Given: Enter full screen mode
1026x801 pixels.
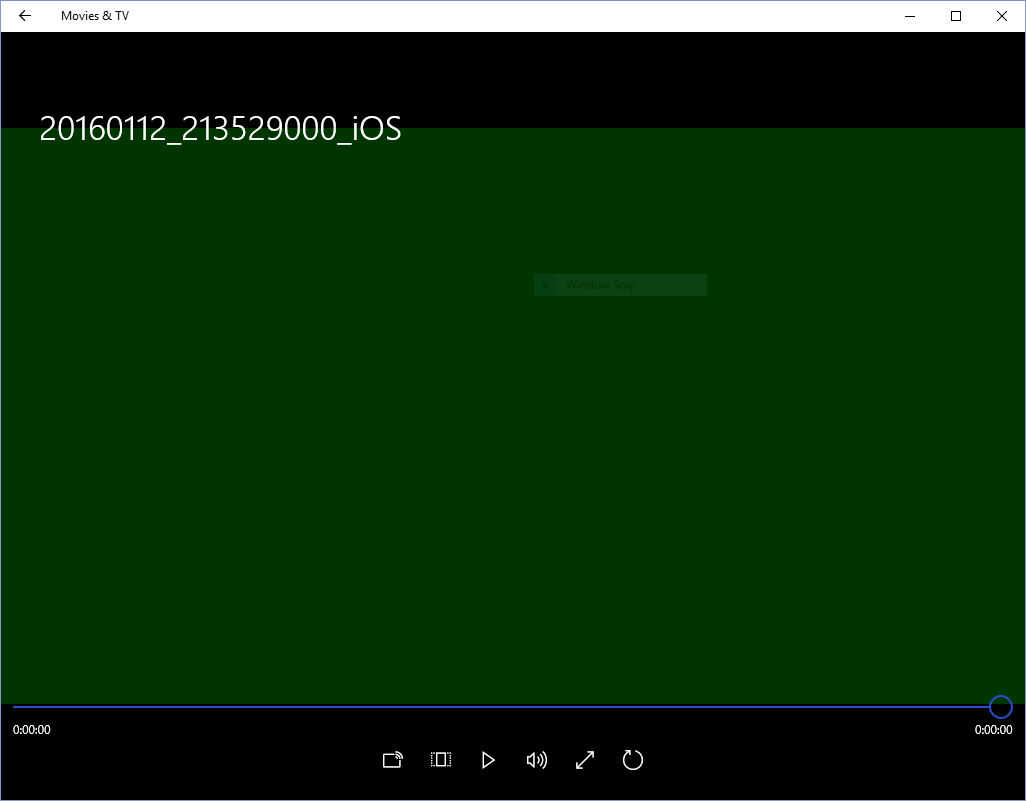Looking at the screenshot, I should pos(585,760).
